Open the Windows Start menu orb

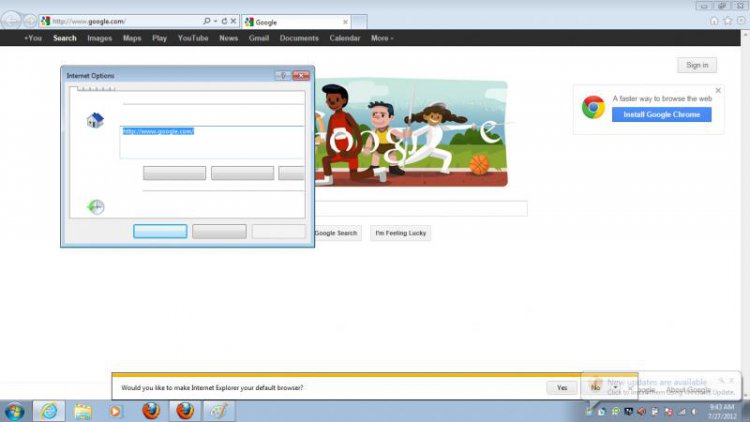14,411
